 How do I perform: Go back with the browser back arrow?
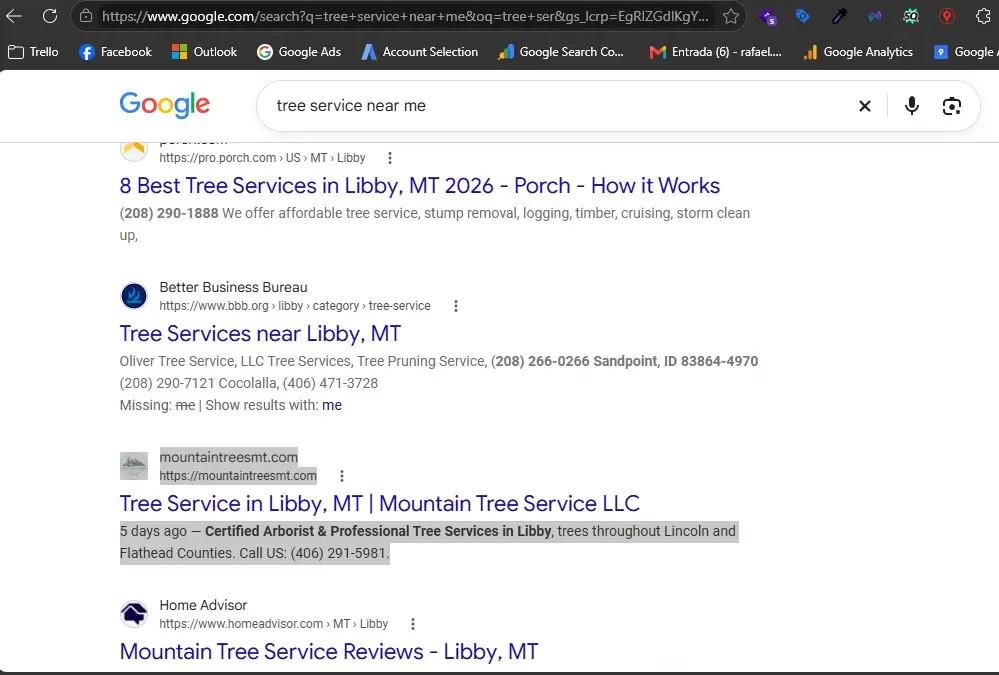coord(14,16)
